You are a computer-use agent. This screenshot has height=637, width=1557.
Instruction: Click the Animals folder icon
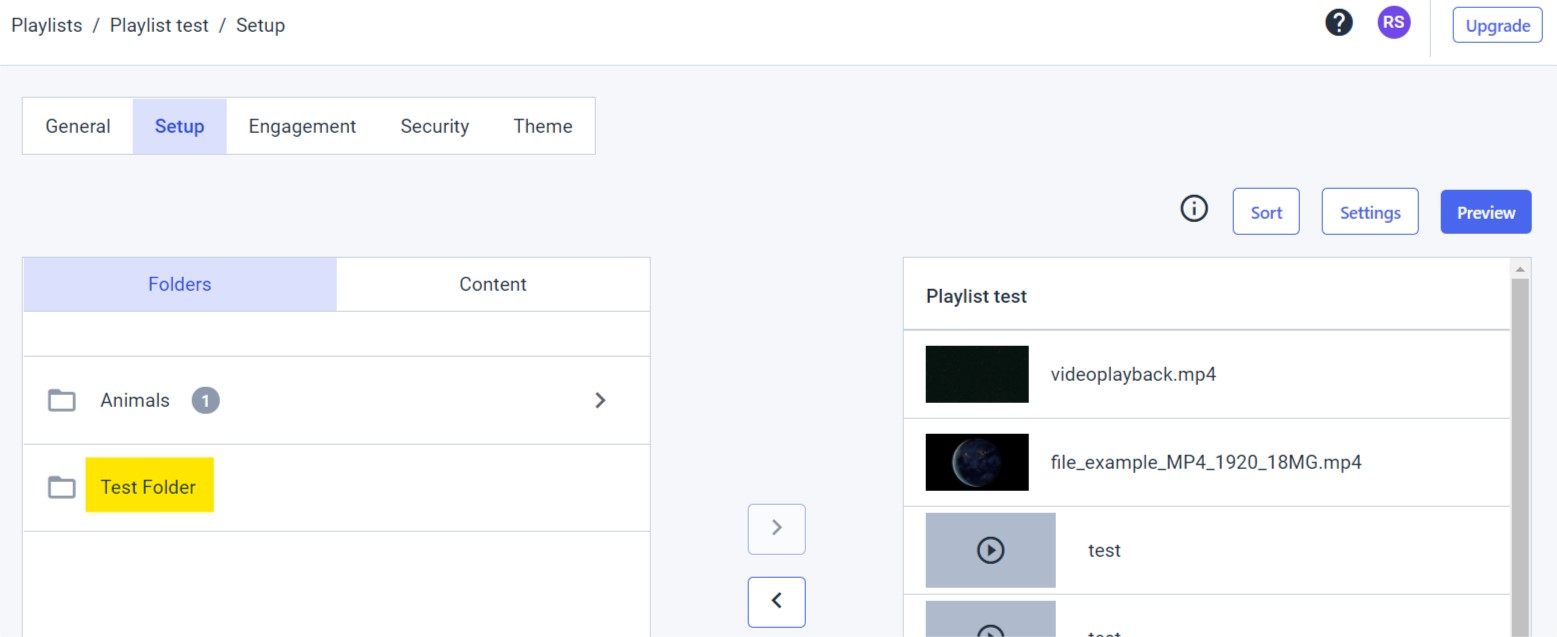pyautogui.click(x=62, y=400)
